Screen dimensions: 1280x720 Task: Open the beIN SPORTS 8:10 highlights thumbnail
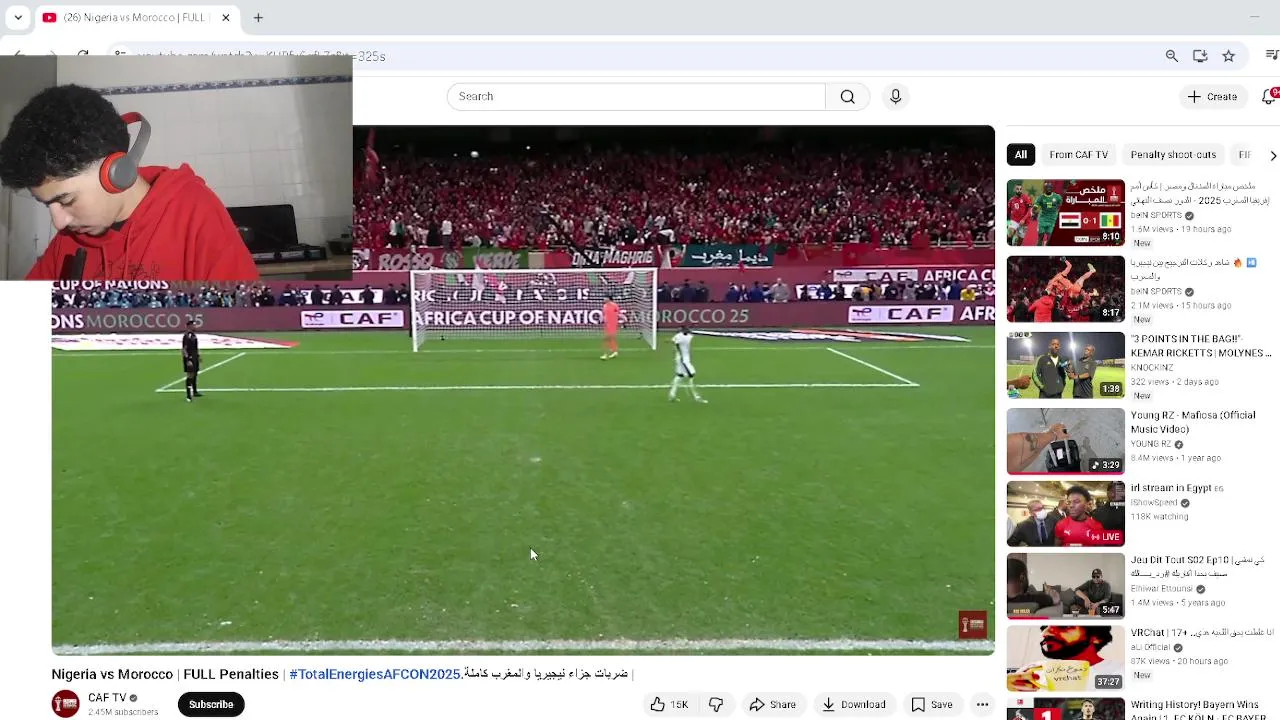tap(1065, 213)
